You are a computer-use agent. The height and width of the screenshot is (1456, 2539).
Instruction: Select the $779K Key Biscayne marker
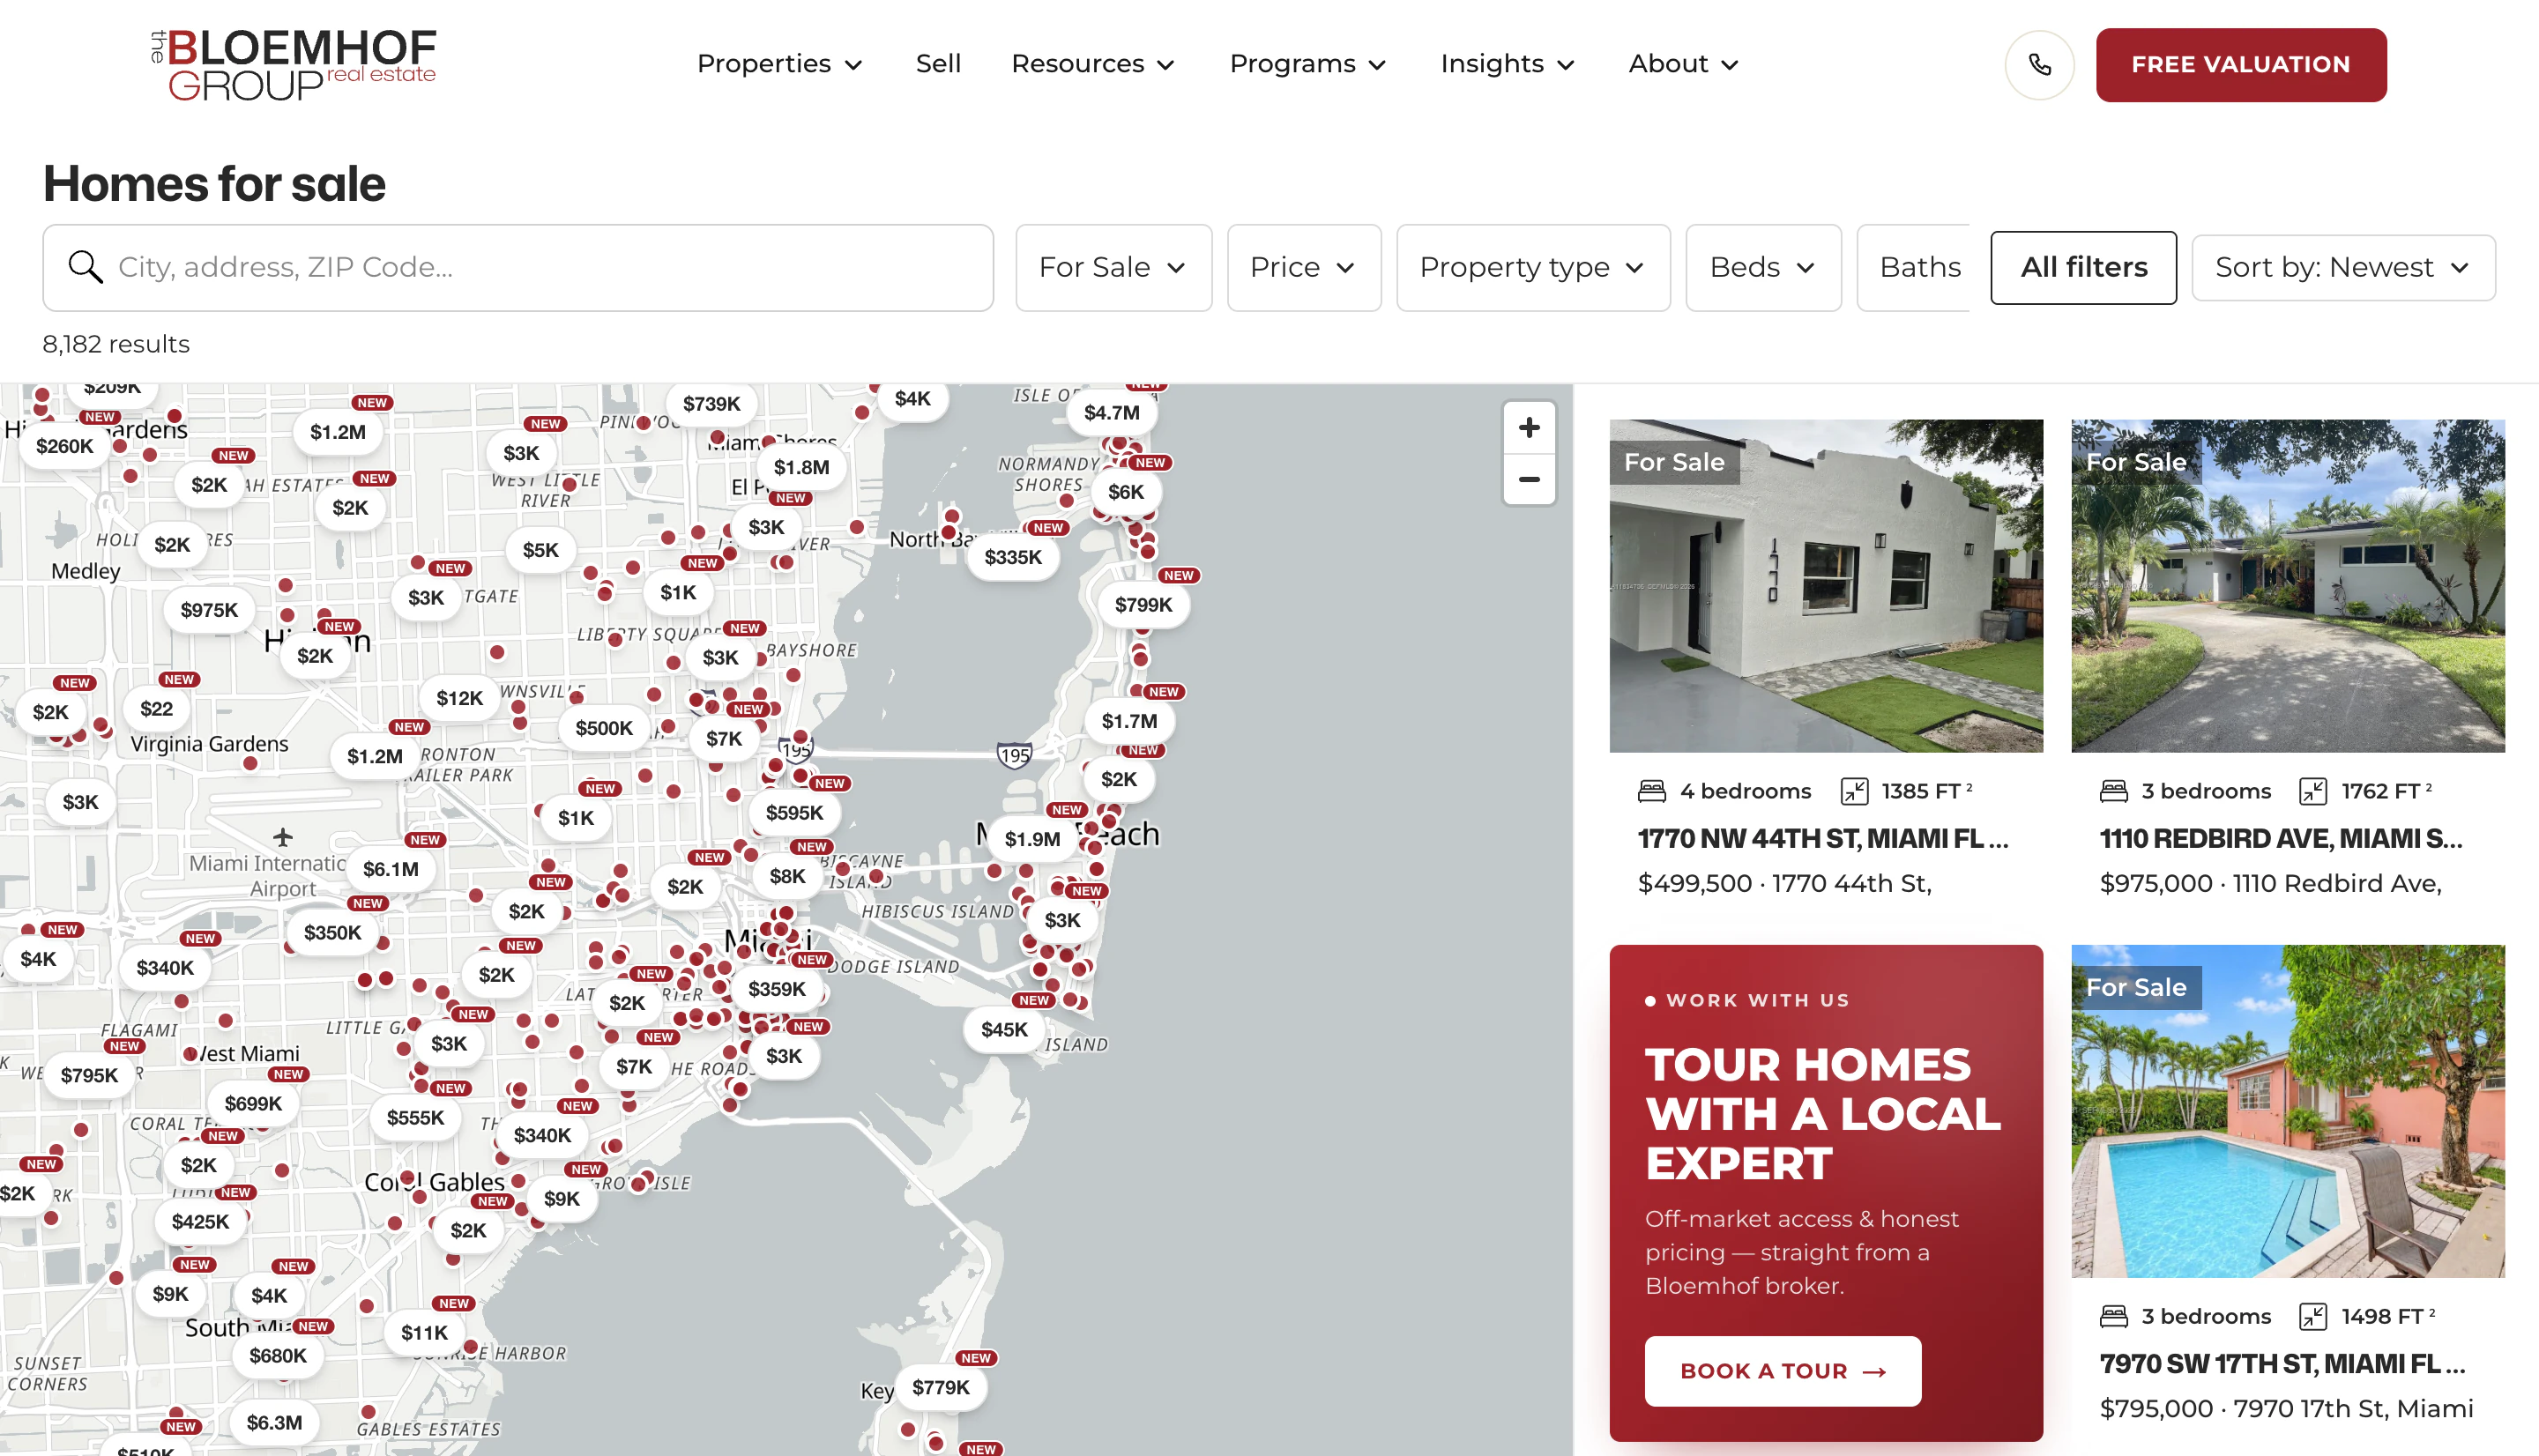pos(940,1387)
